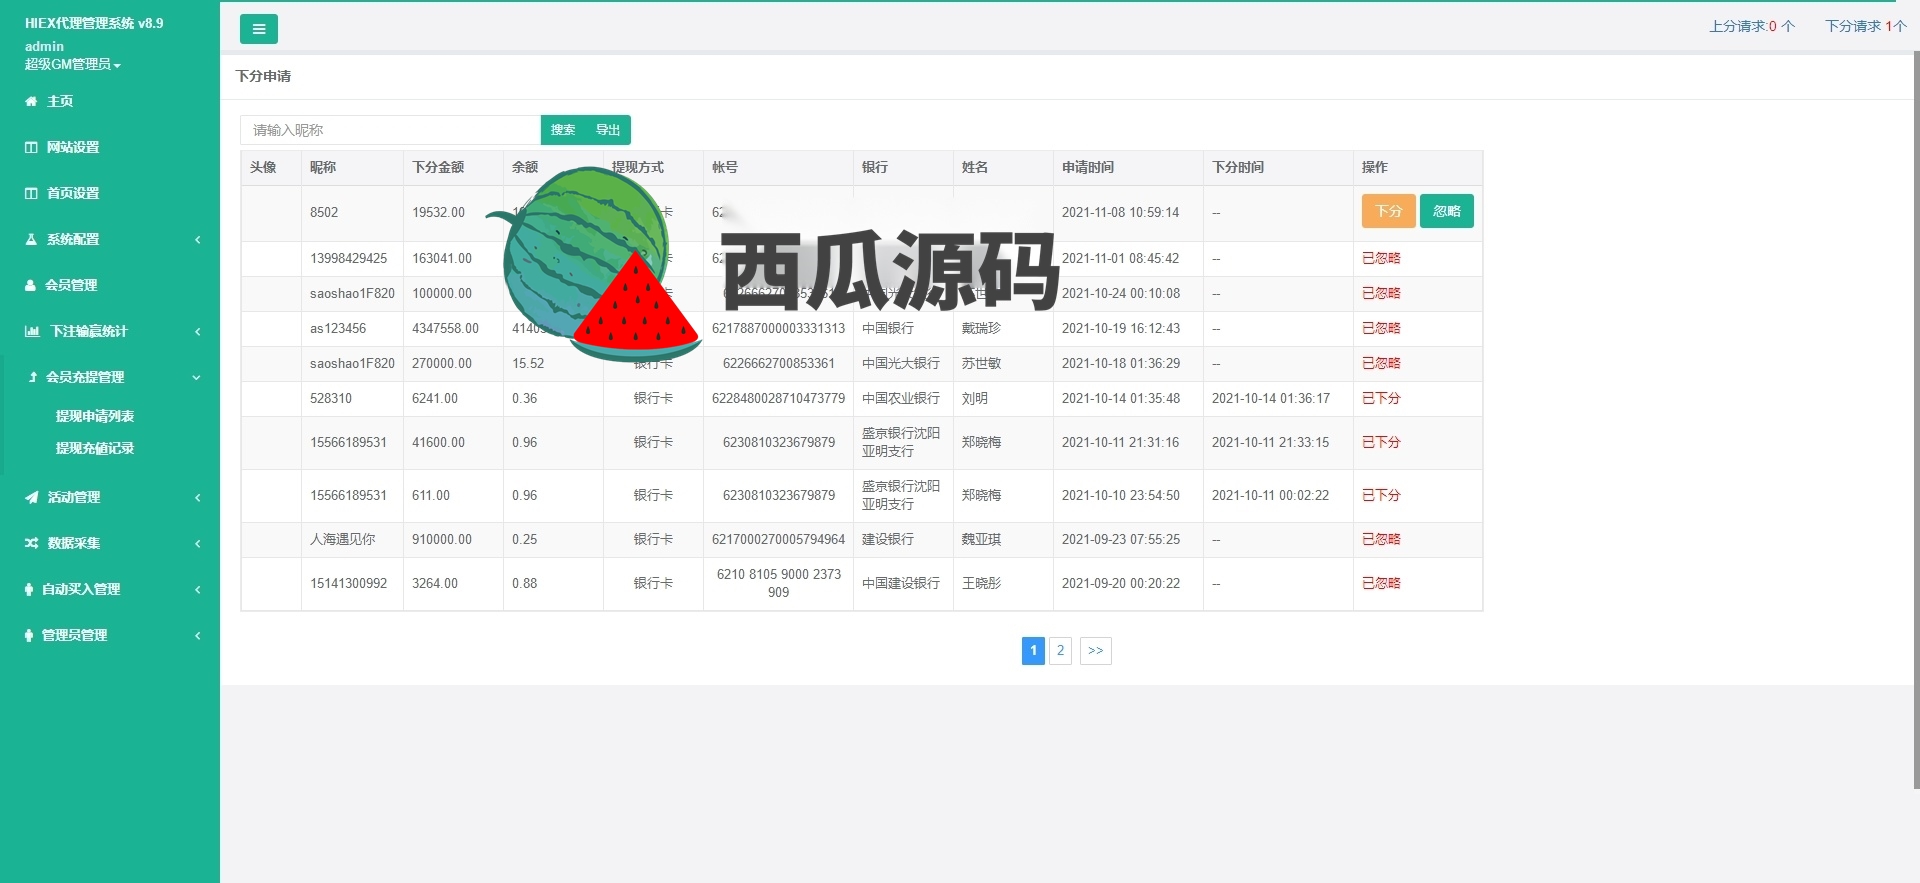The width and height of the screenshot is (1920, 883).
Task: Click the 申请时间 column header
Action: 1088,167
